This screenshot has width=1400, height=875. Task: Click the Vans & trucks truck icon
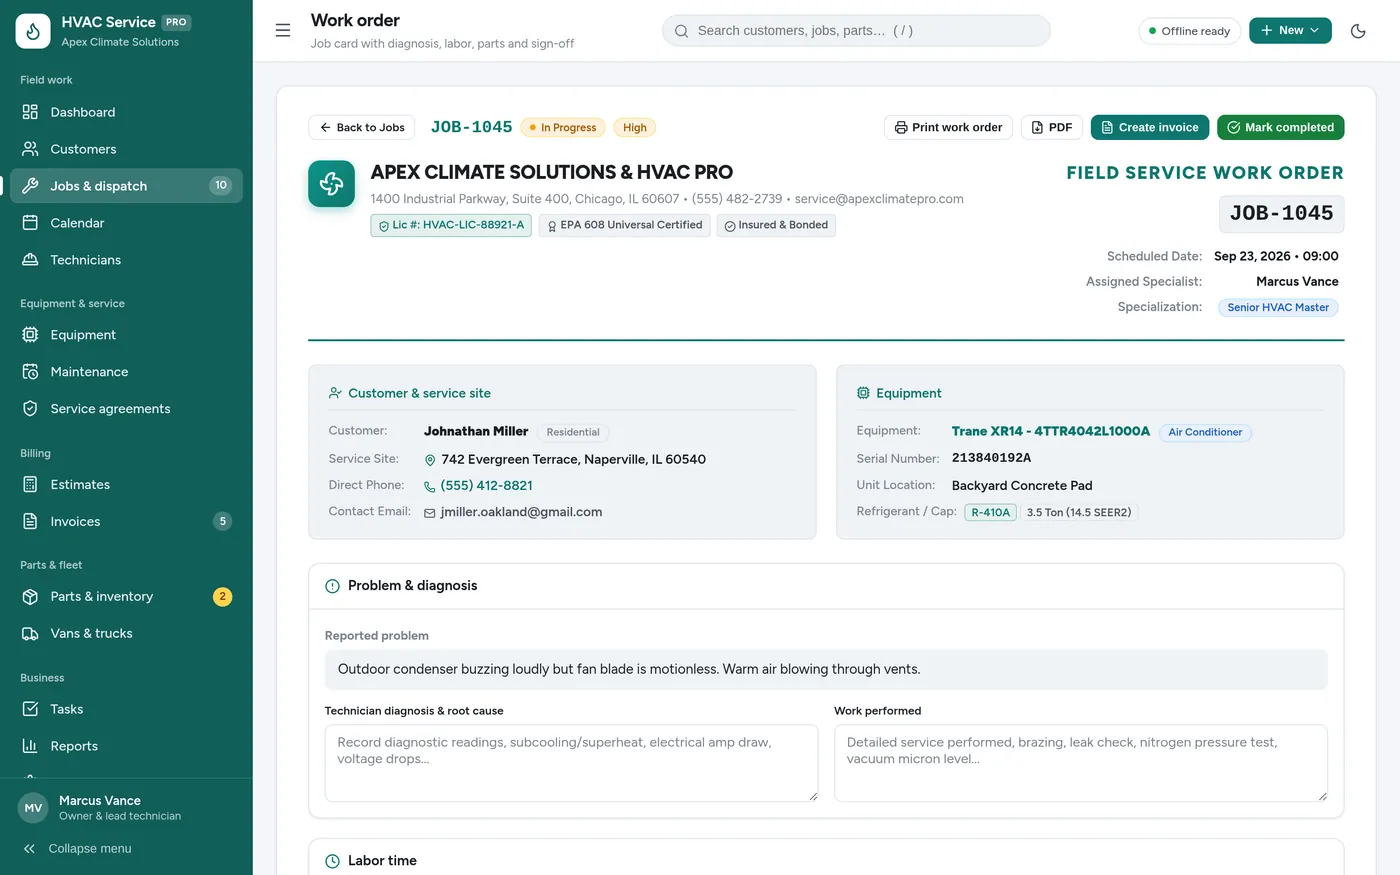tap(30, 634)
